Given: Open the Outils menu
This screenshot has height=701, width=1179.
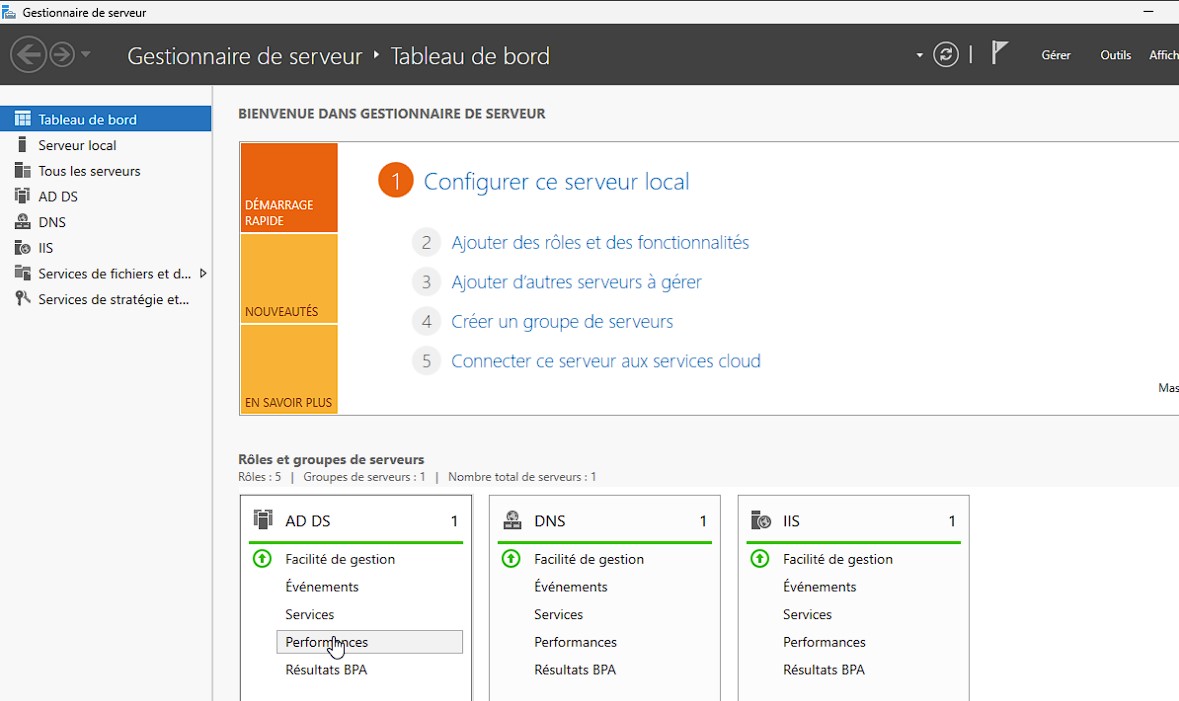Looking at the screenshot, I should tap(1115, 55).
